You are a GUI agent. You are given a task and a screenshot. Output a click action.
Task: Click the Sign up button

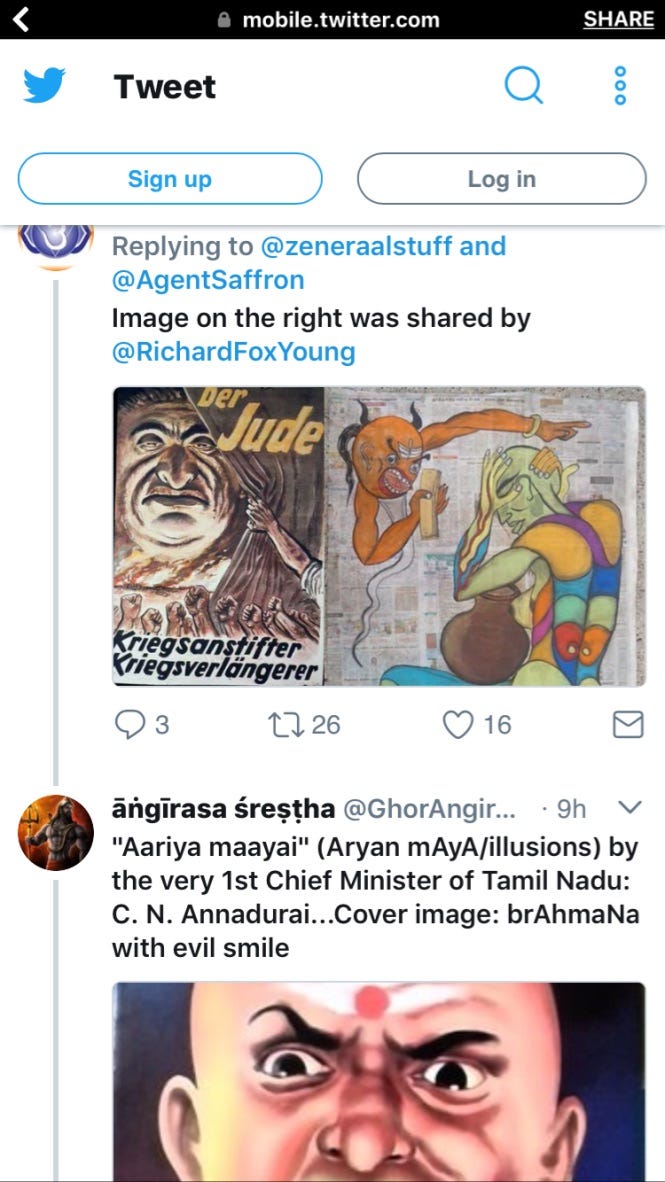[x=170, y=179]
